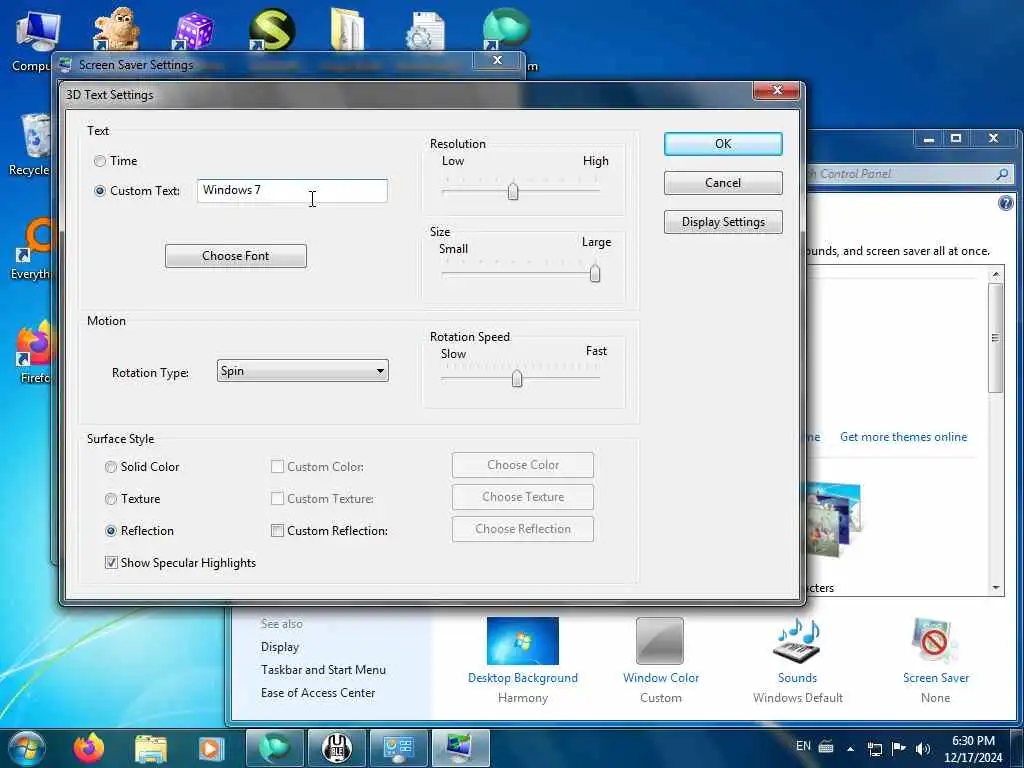The image size is (1024, 768).
Task: Click the EN language indicator
Action: point(803,746)
